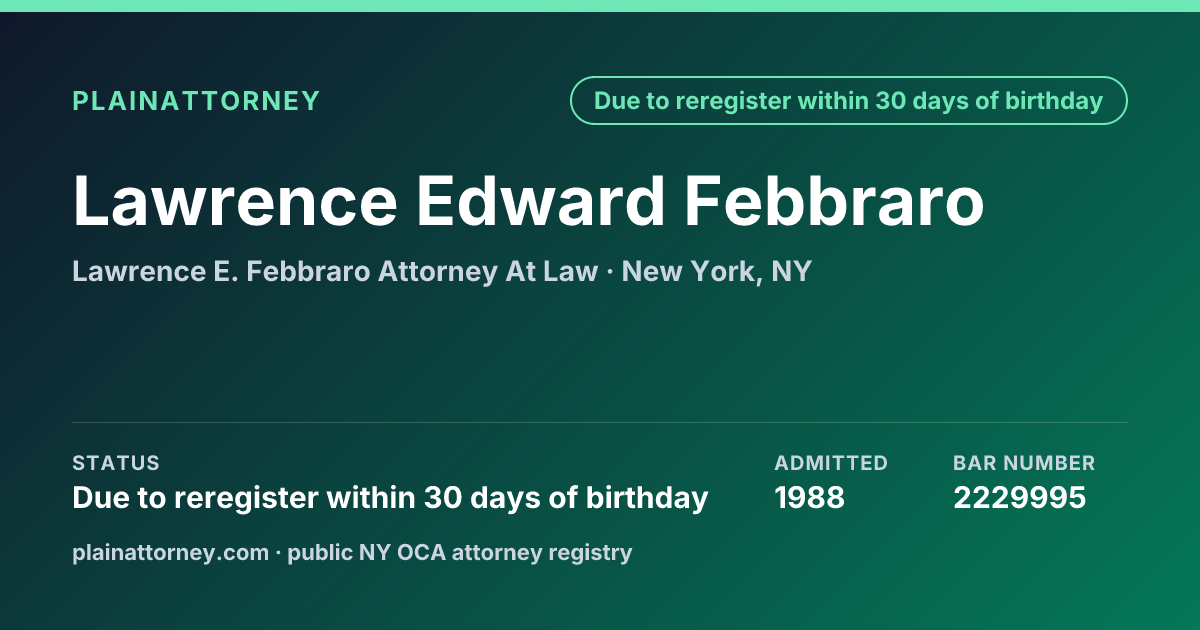
Task: Open the Lawrence E. Febbraro Attorney At Law firm name
Action: 335,272
